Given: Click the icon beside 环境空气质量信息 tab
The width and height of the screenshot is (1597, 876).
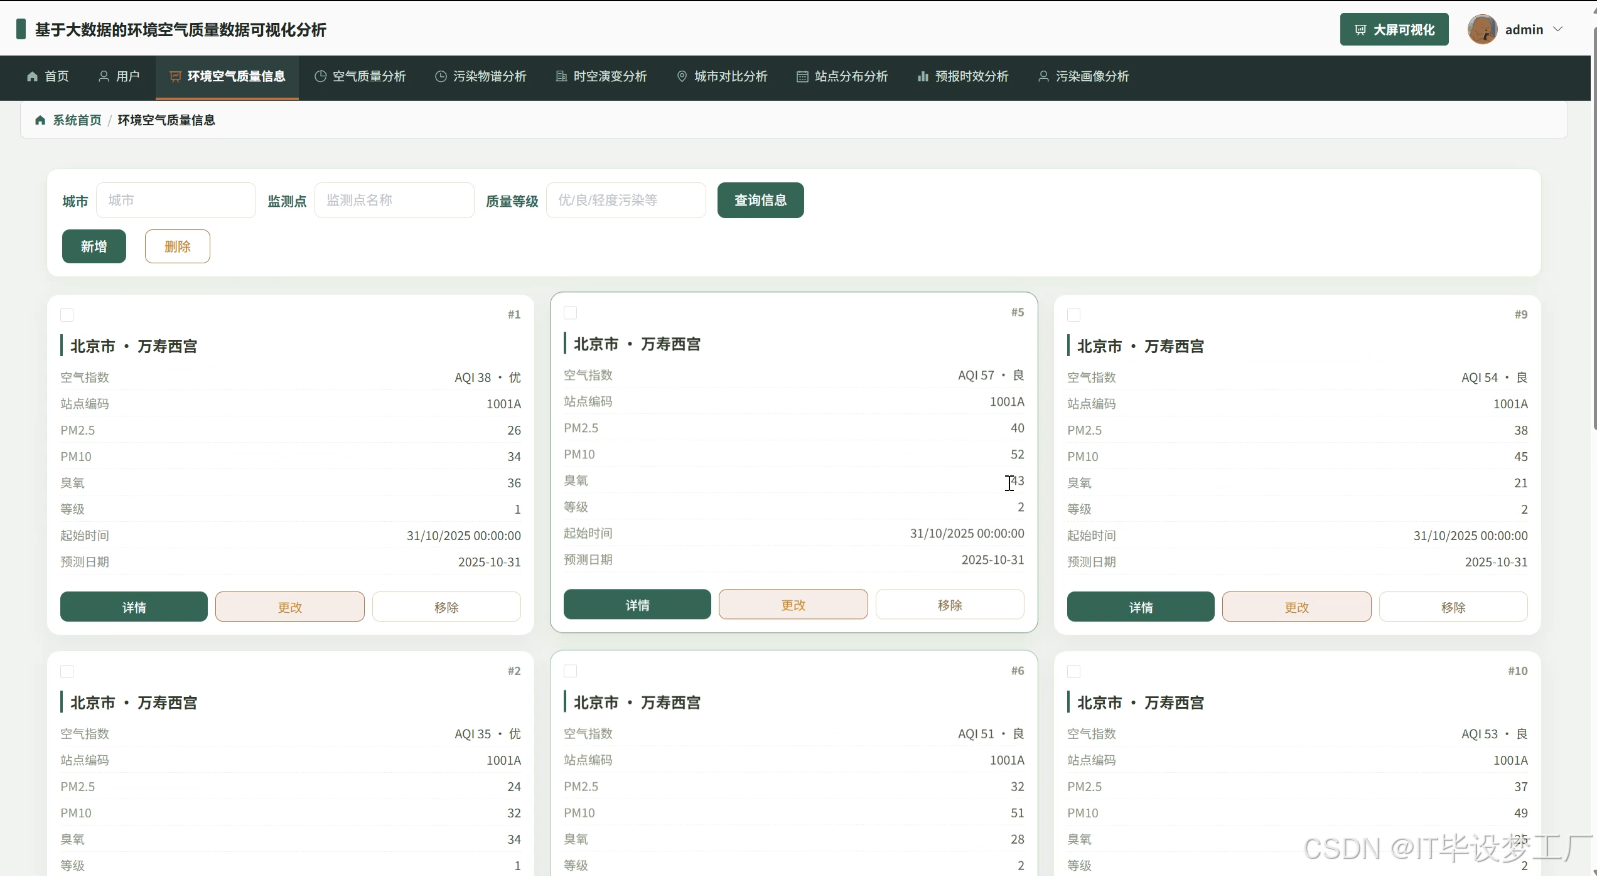Looking at the screenshot, I should (176, 76).
